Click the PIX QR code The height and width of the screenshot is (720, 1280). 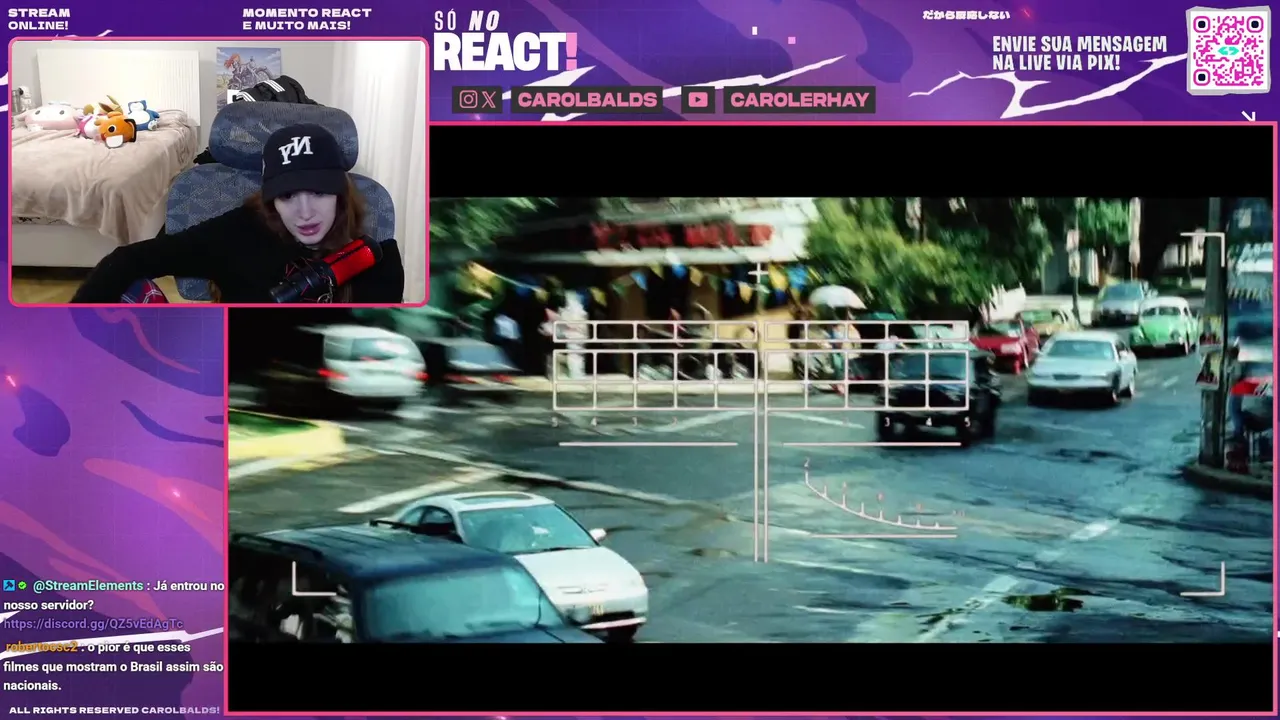click(x=1228, y=49)
